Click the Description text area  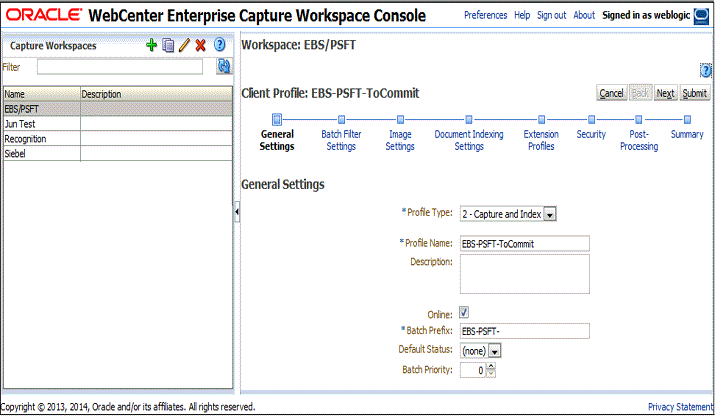pos(524,274)
